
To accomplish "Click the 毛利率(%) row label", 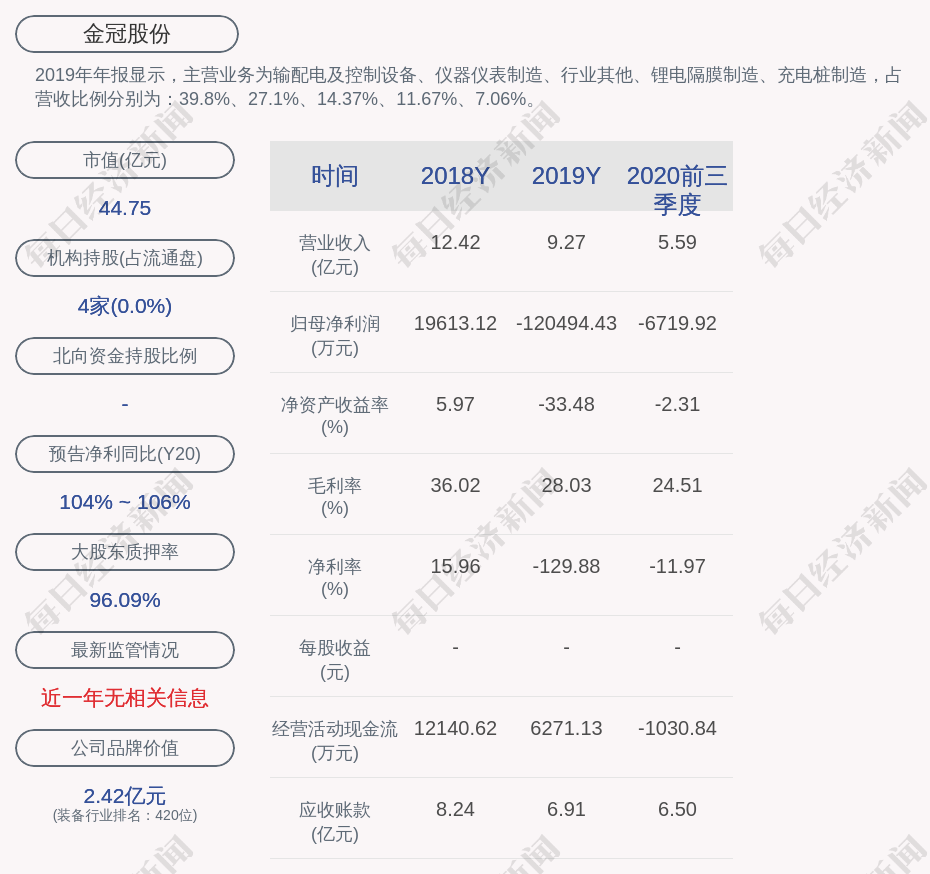I will (x=335, y=497).
